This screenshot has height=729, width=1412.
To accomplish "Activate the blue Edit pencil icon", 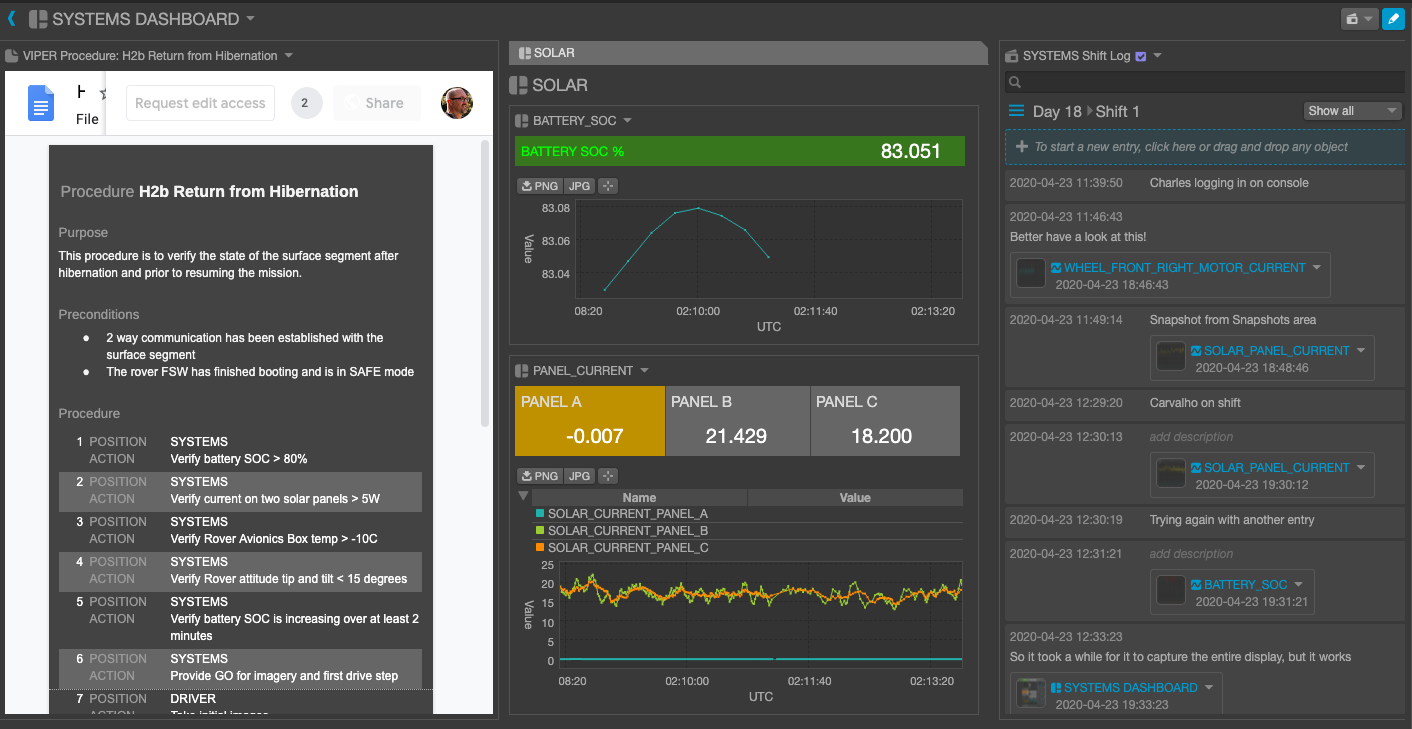I will [1394, 18].
